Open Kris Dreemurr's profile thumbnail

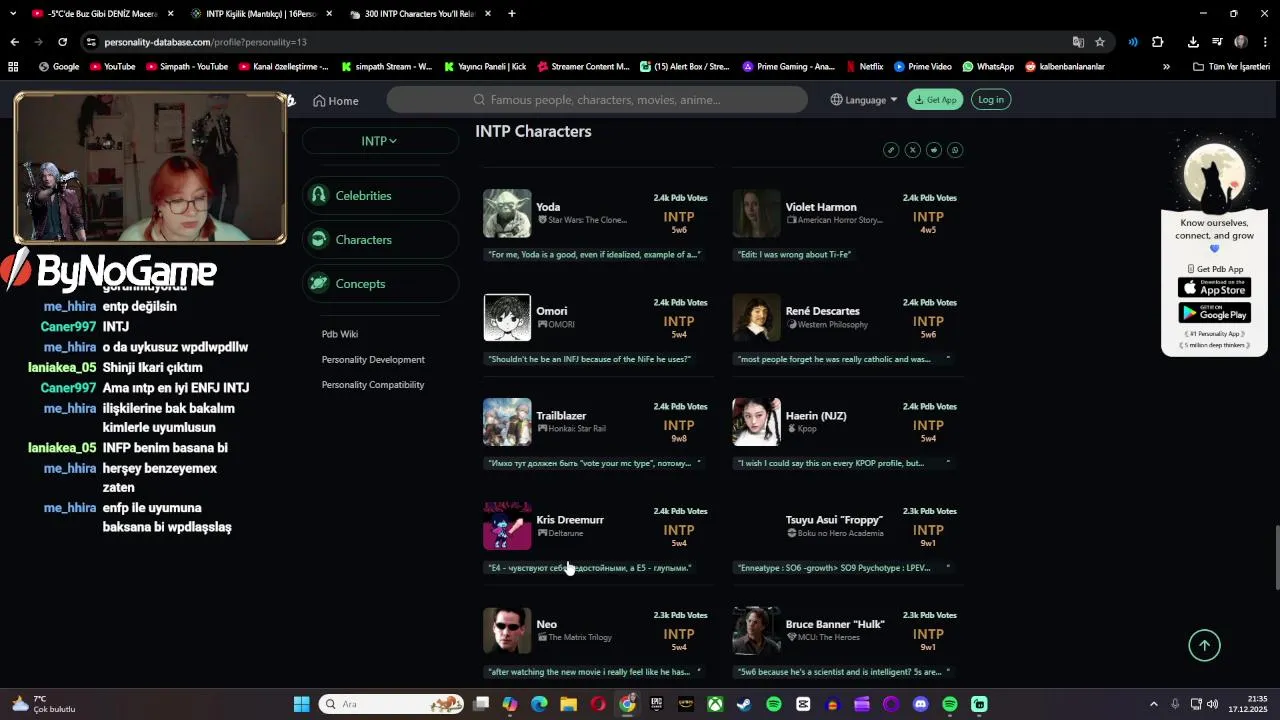coord(507,526)
